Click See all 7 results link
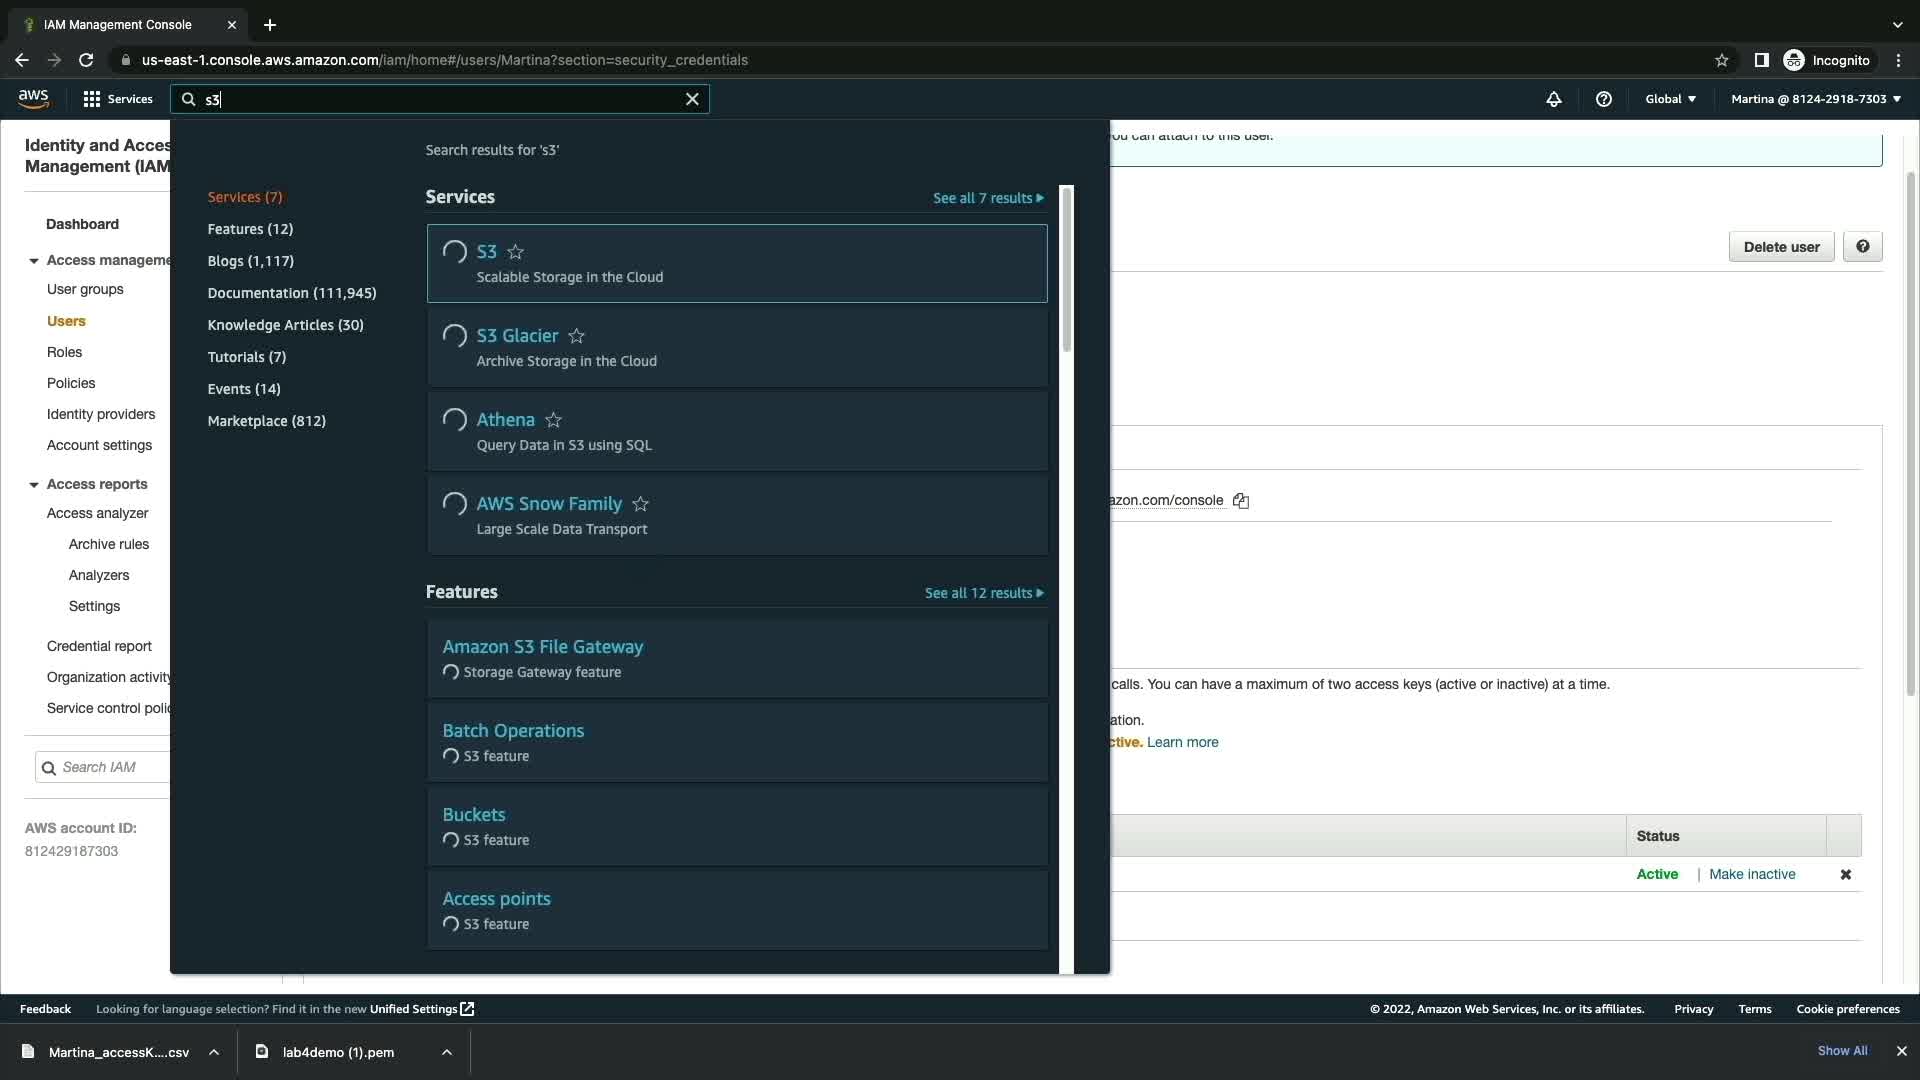The image size is (1920, 1080). pyautogui.click(x=987, y=198)
